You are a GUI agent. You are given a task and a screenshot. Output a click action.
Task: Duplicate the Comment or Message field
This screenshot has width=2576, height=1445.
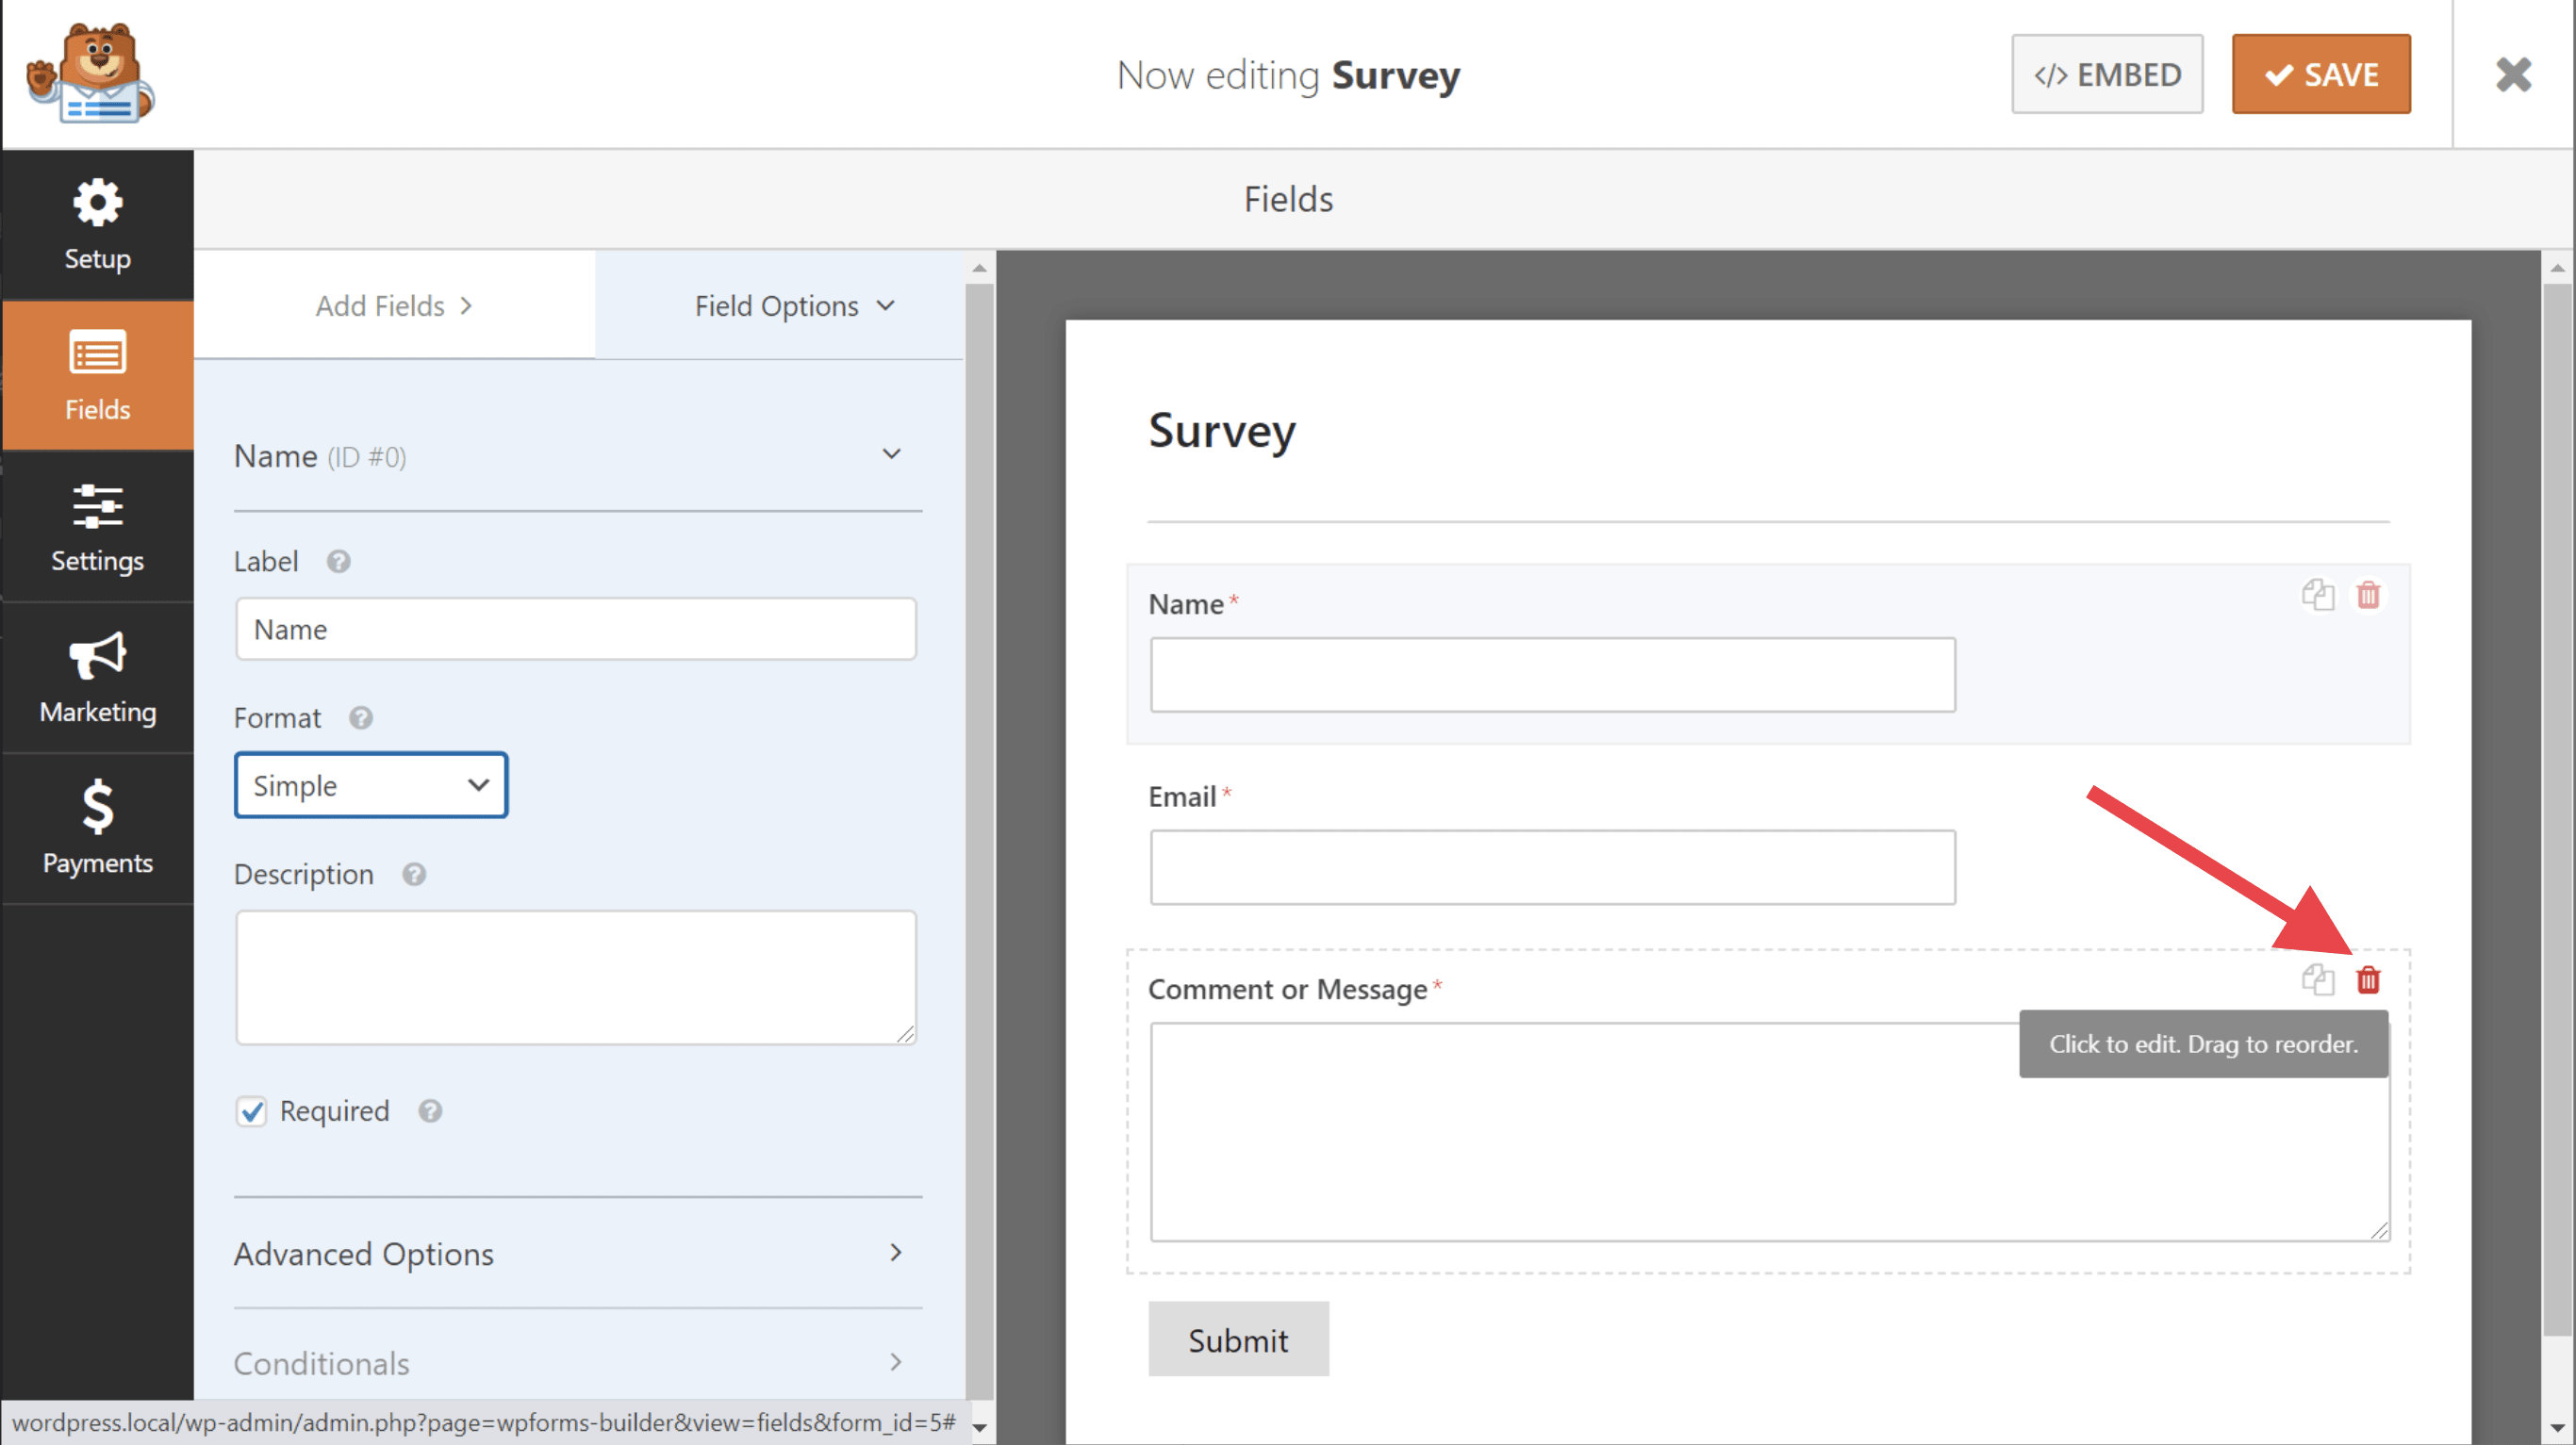tap(2317, 979)
